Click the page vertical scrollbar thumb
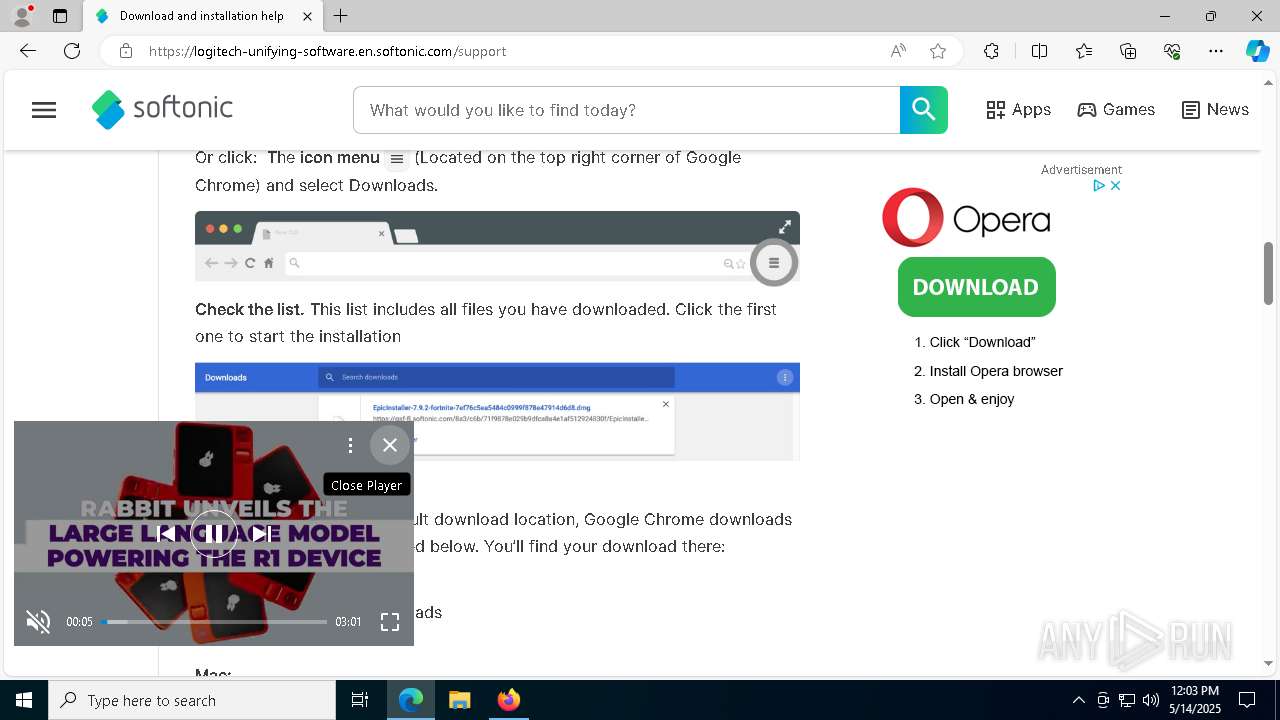 click(1269, 273)
